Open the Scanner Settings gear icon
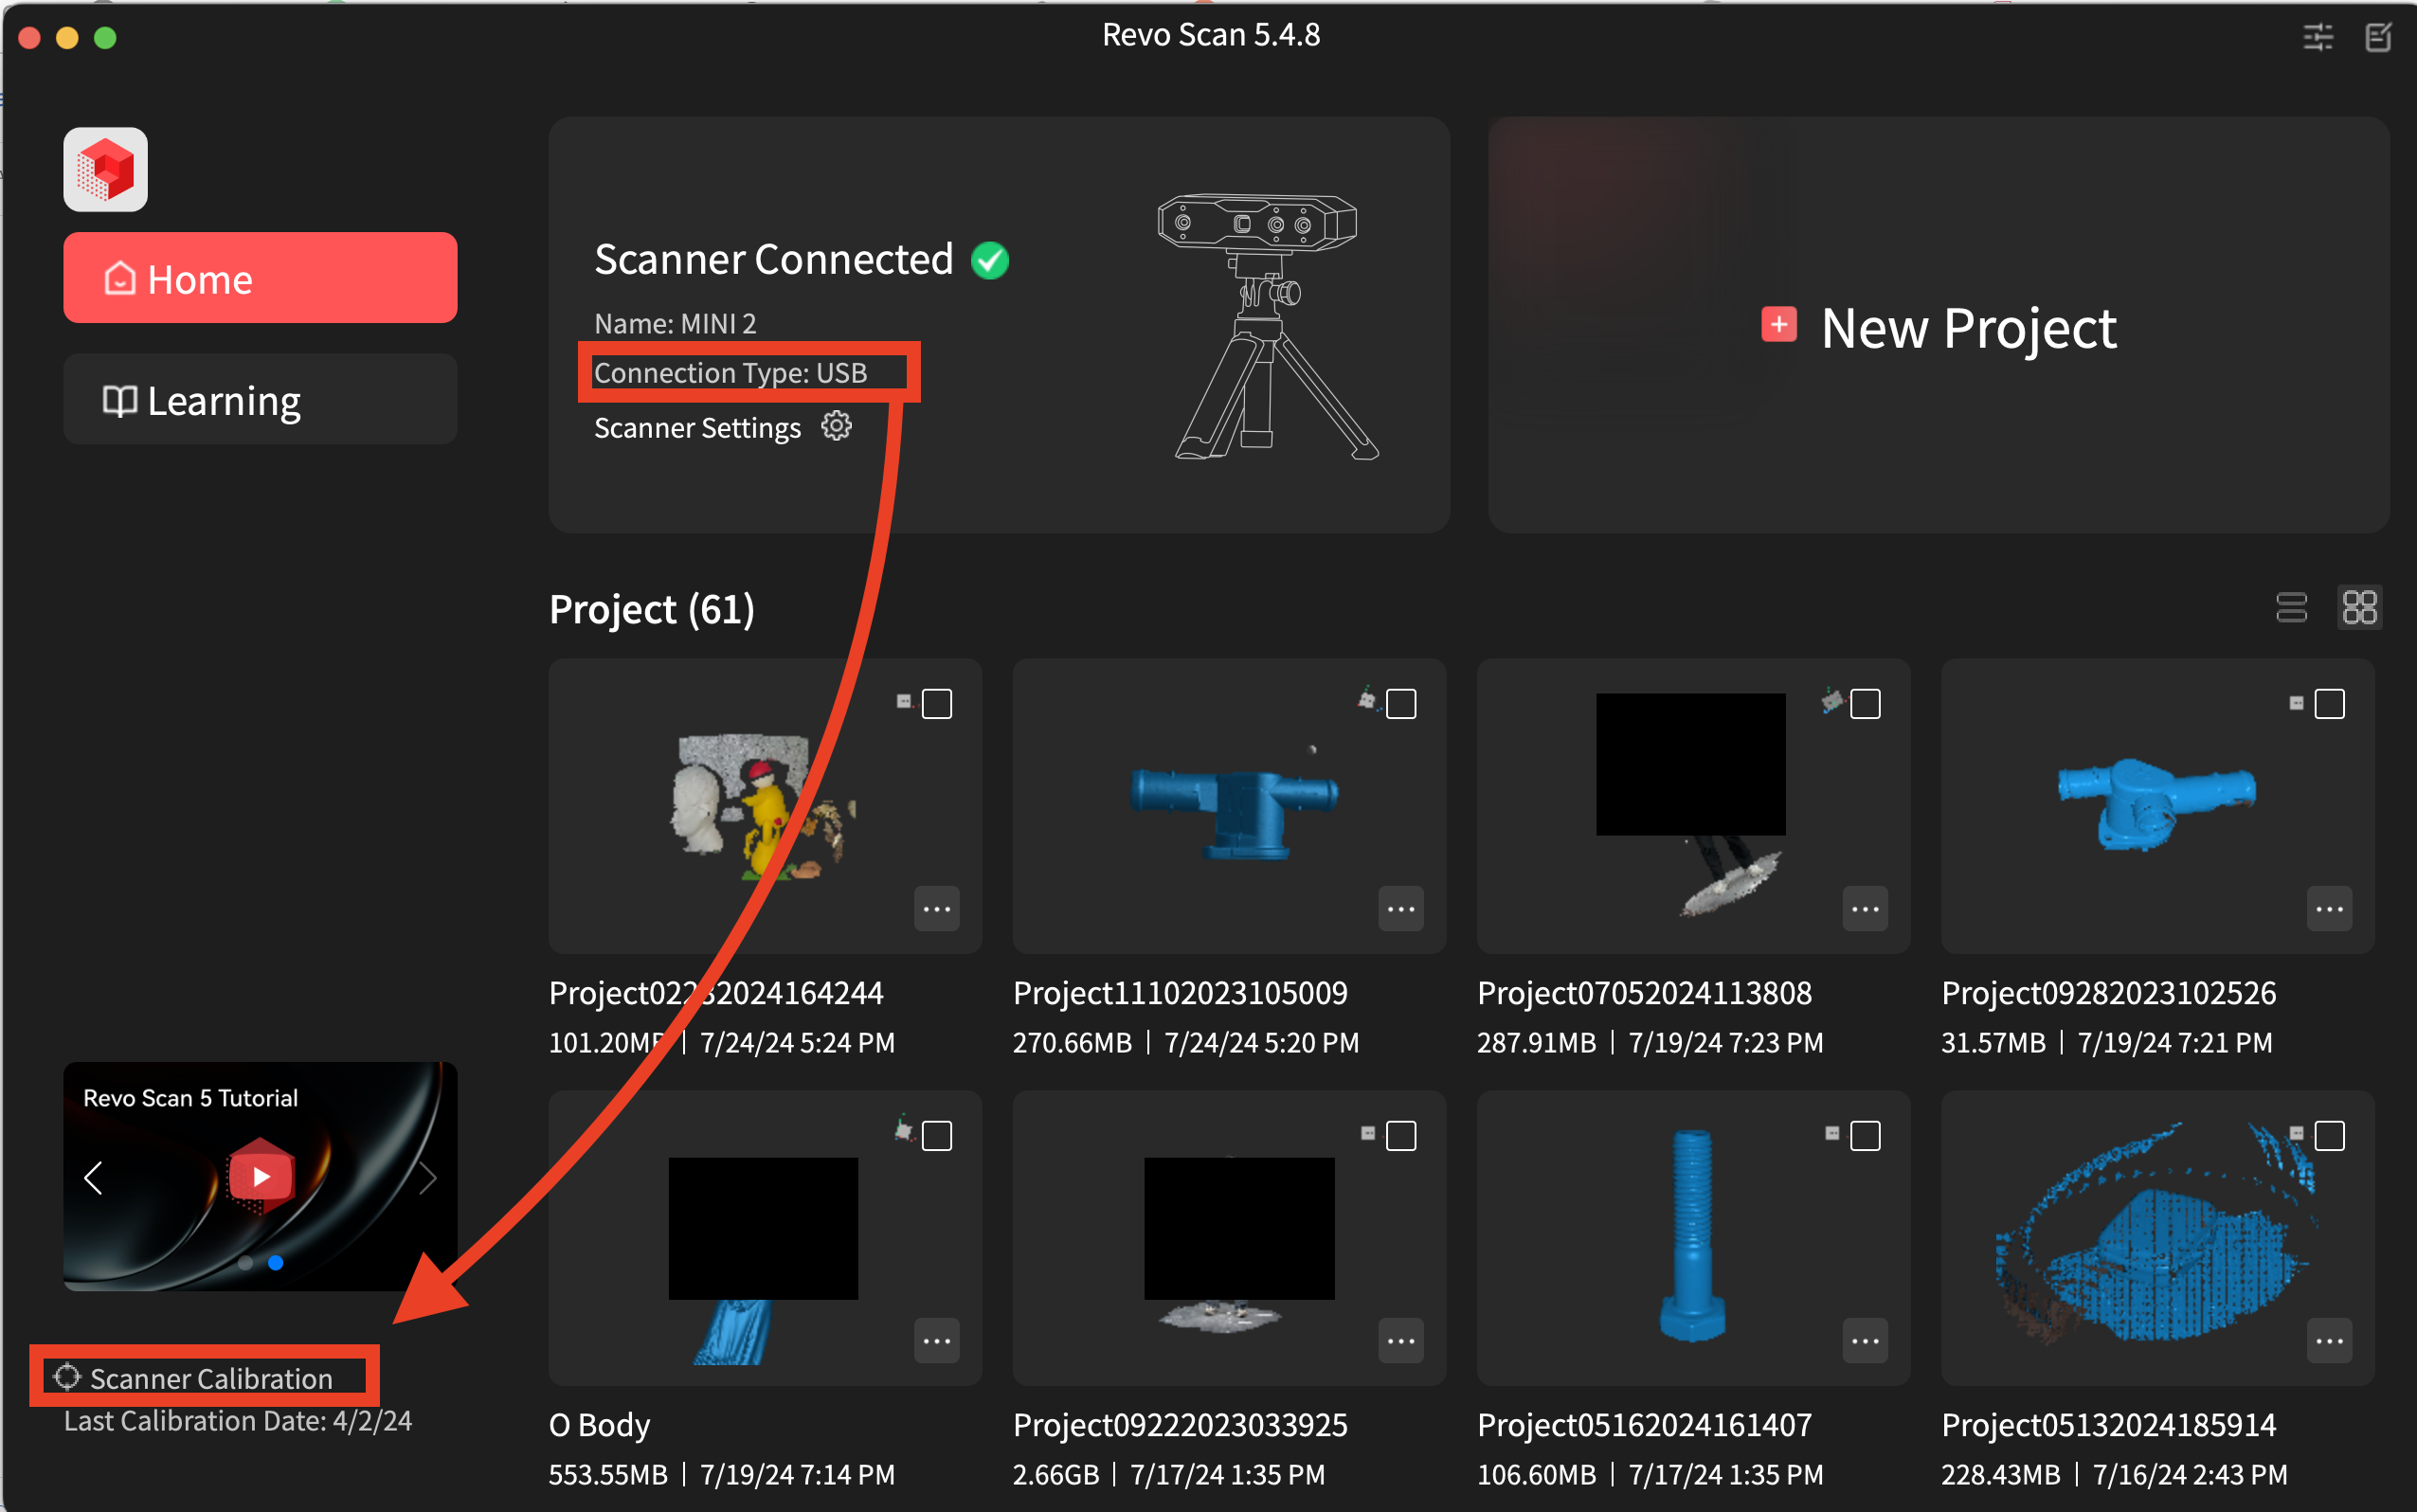 pos(836,425)
